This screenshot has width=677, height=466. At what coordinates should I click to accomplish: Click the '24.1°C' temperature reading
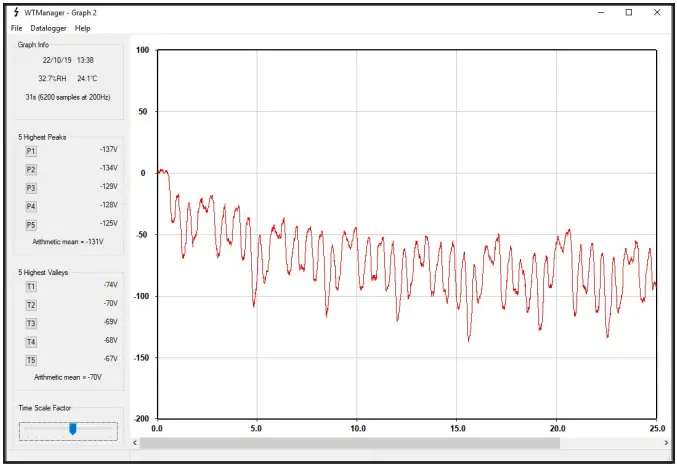click(87, 79)
